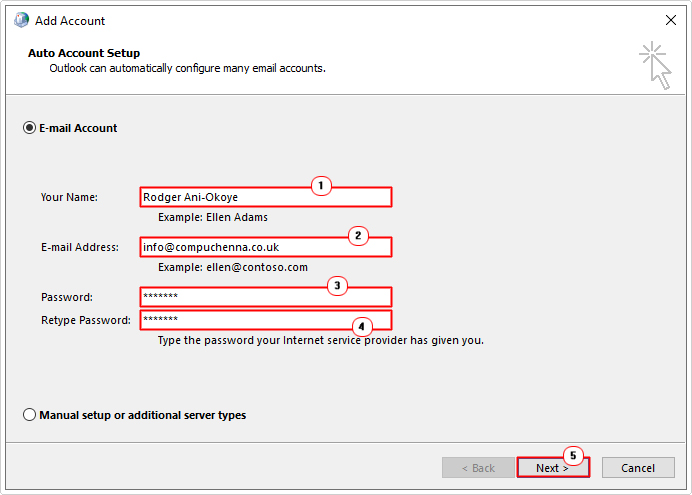This screenshot has height=495, width=692.
Task: Select the E-mail Account radio button
Action: 29,128
